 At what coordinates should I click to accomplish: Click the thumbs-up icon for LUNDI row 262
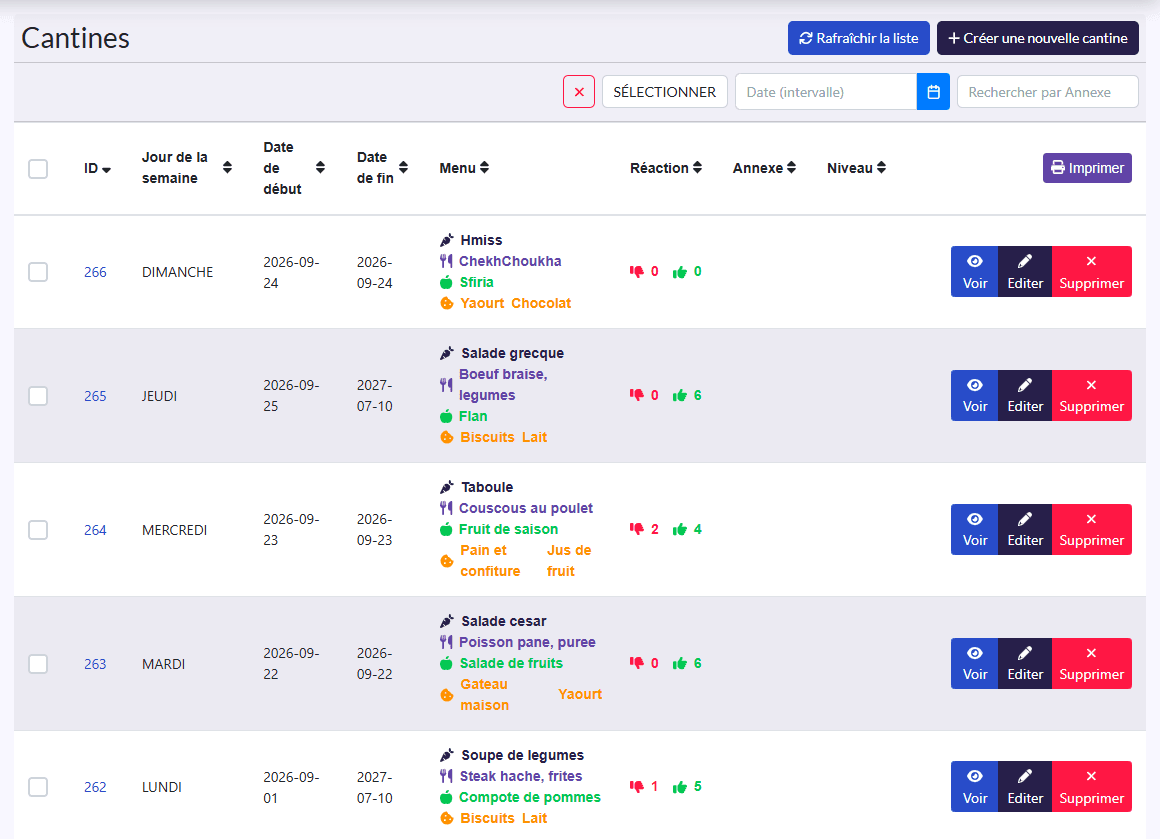tap(679, 787)
